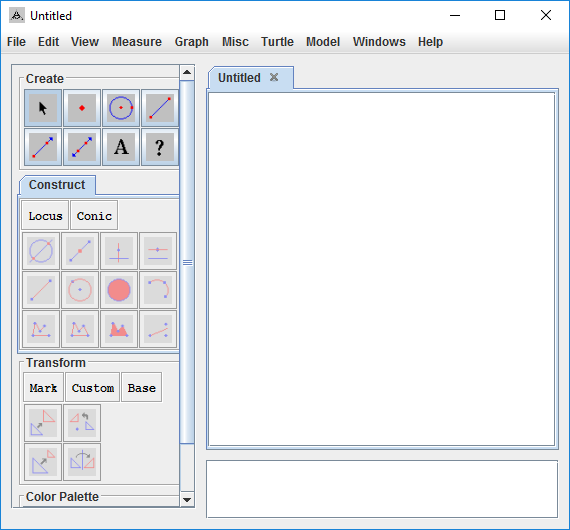Click the rotate transform icon
The image size is (570, 530).
tap(82, 423)
